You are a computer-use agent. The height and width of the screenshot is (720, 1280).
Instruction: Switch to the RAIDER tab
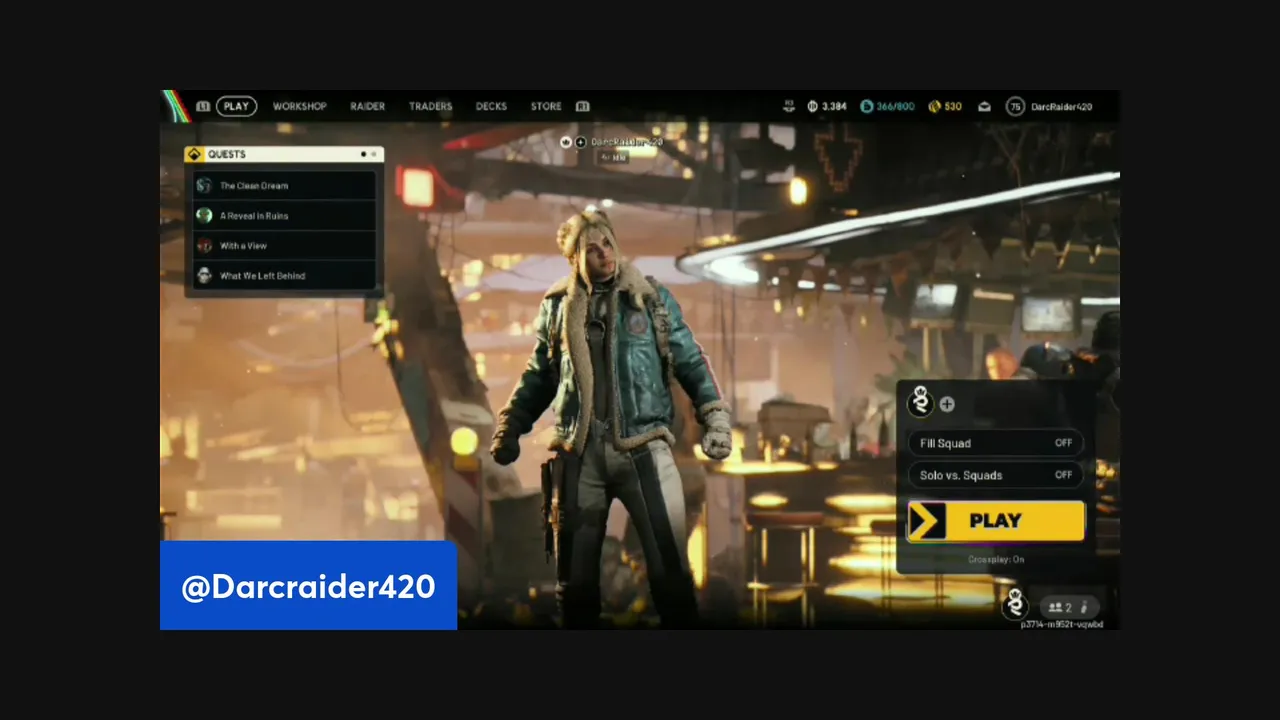(367, 106)
